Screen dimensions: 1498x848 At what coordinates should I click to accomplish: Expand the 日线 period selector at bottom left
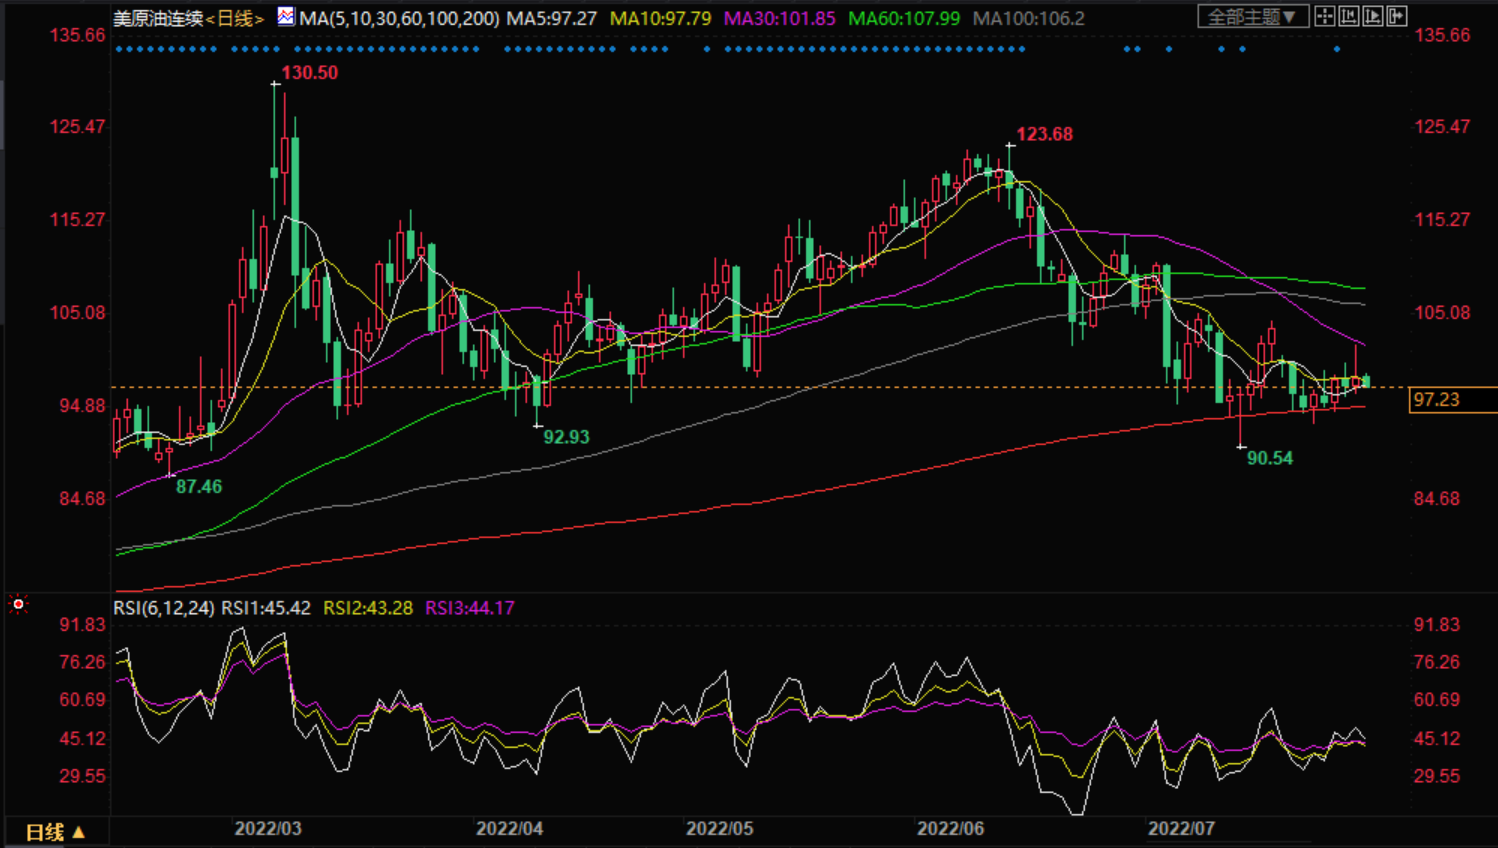coord(55,832)
